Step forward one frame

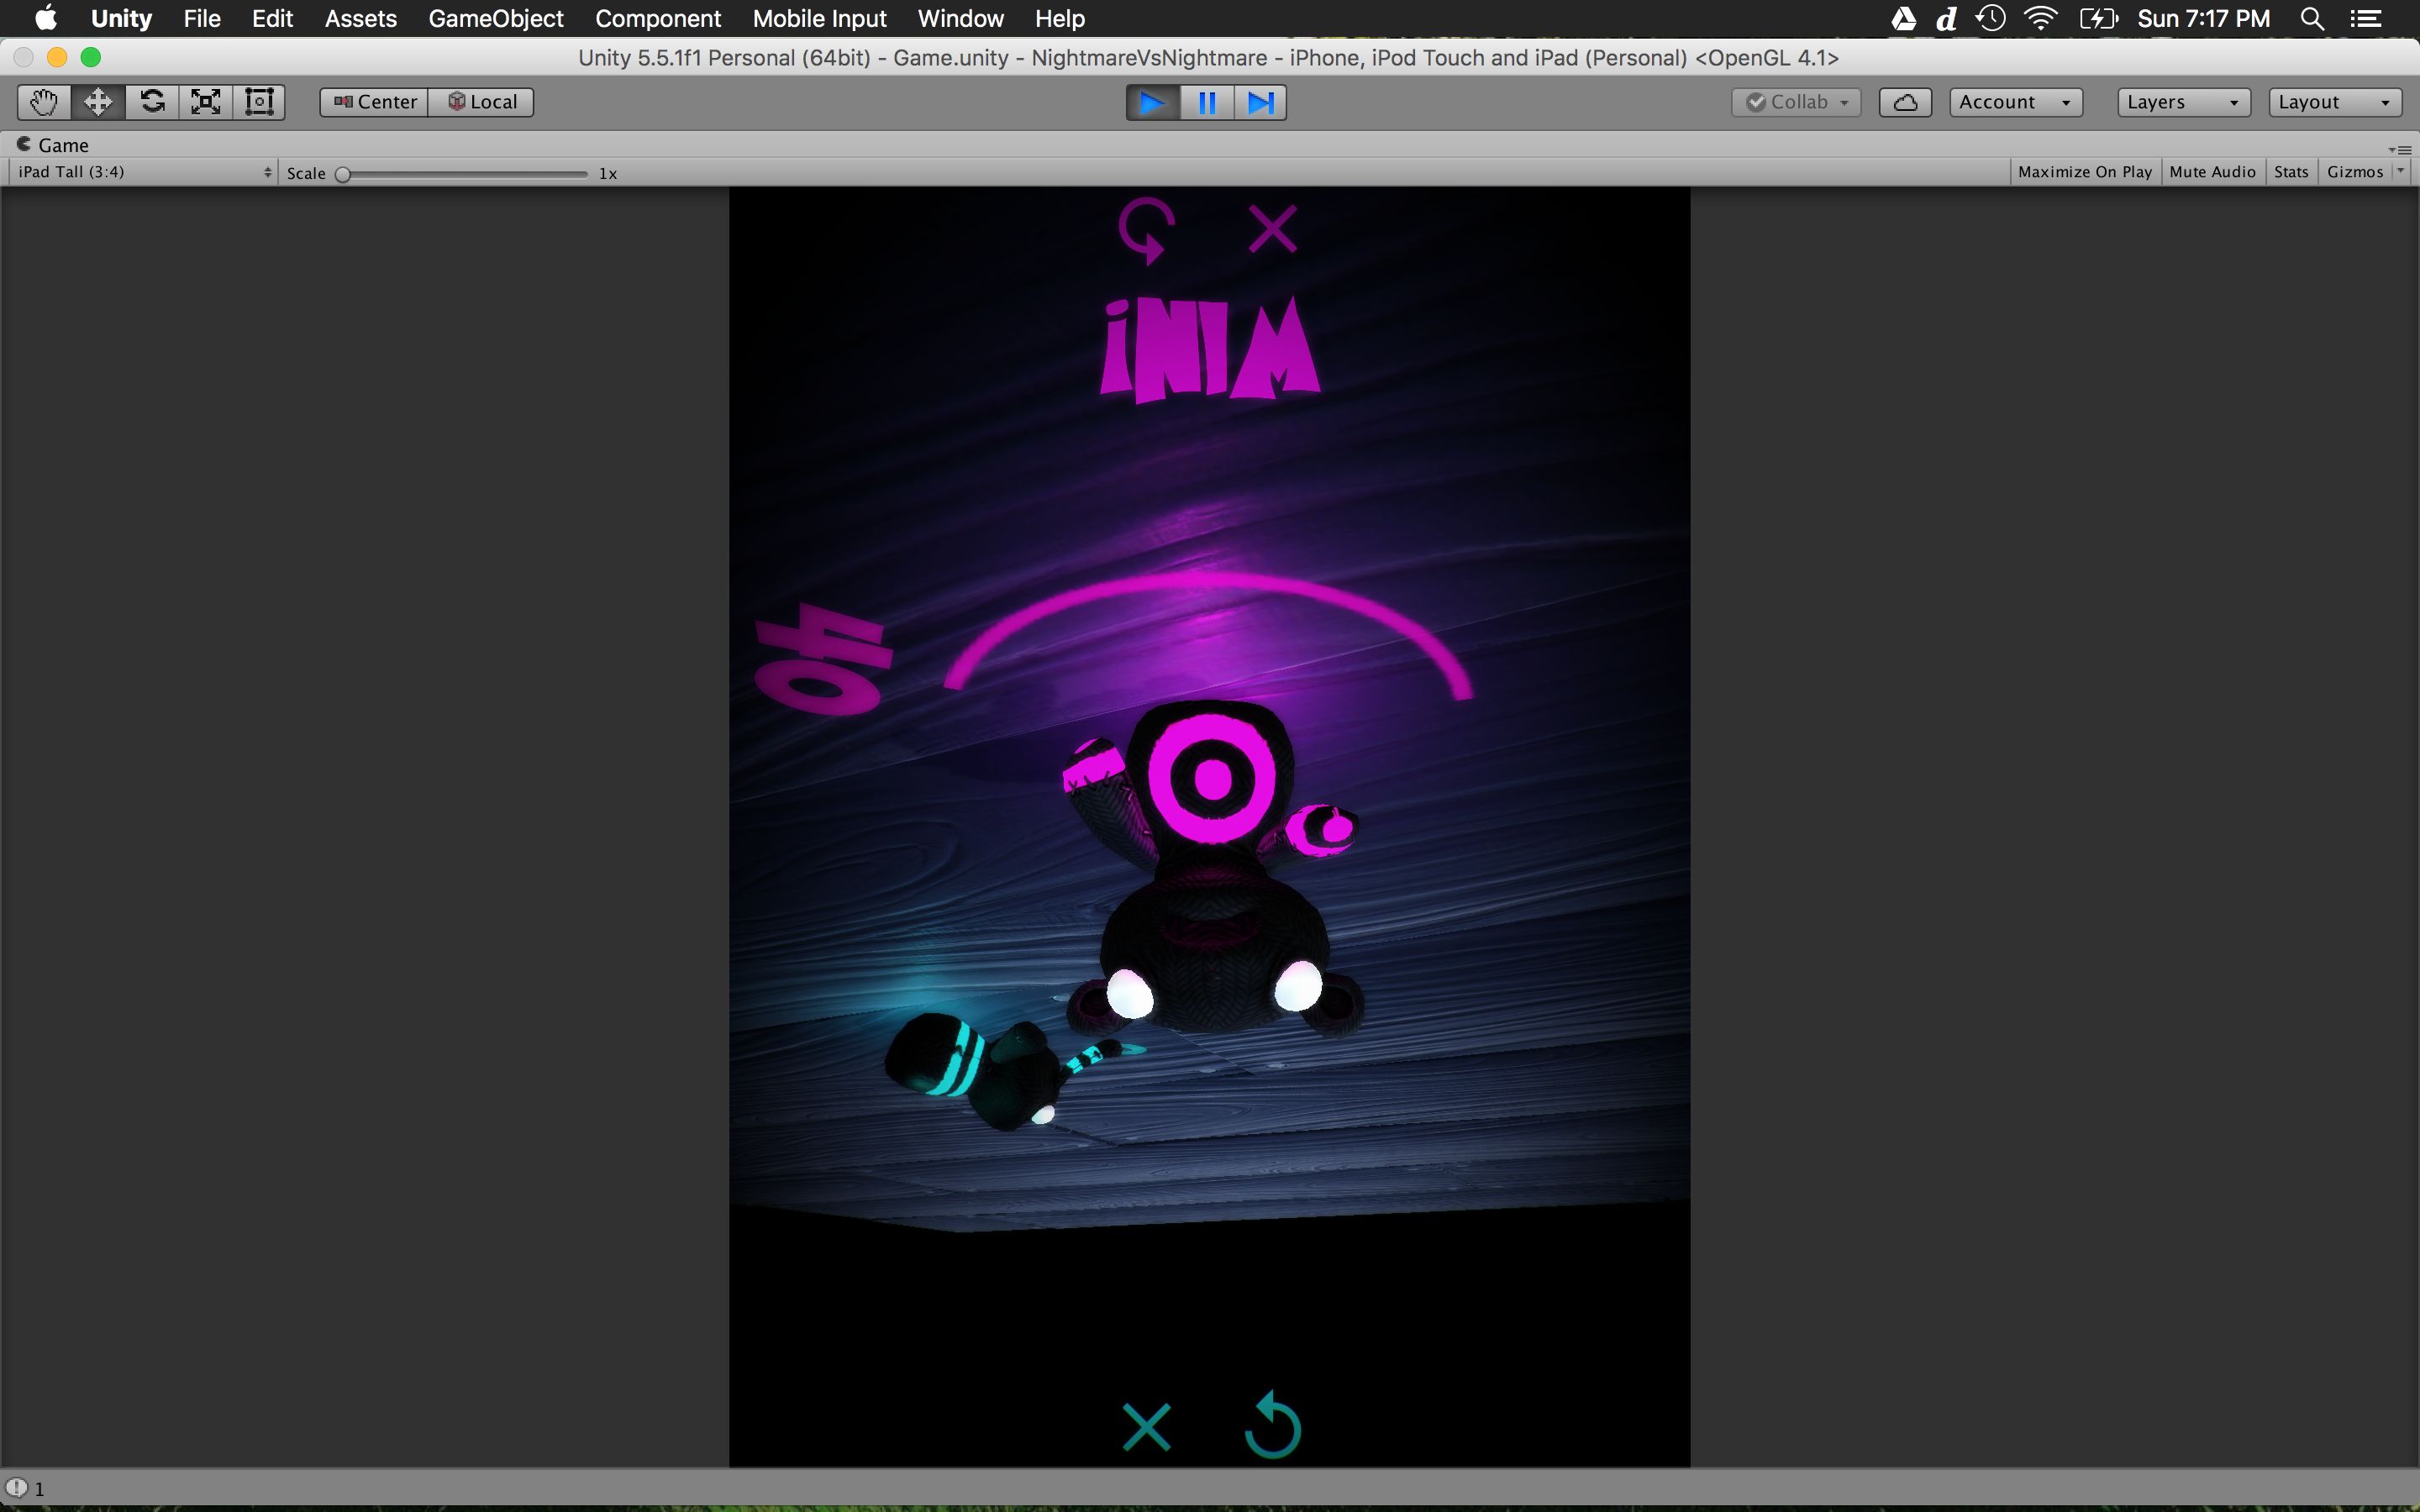pyautogui.click(x=1260, y=102)
